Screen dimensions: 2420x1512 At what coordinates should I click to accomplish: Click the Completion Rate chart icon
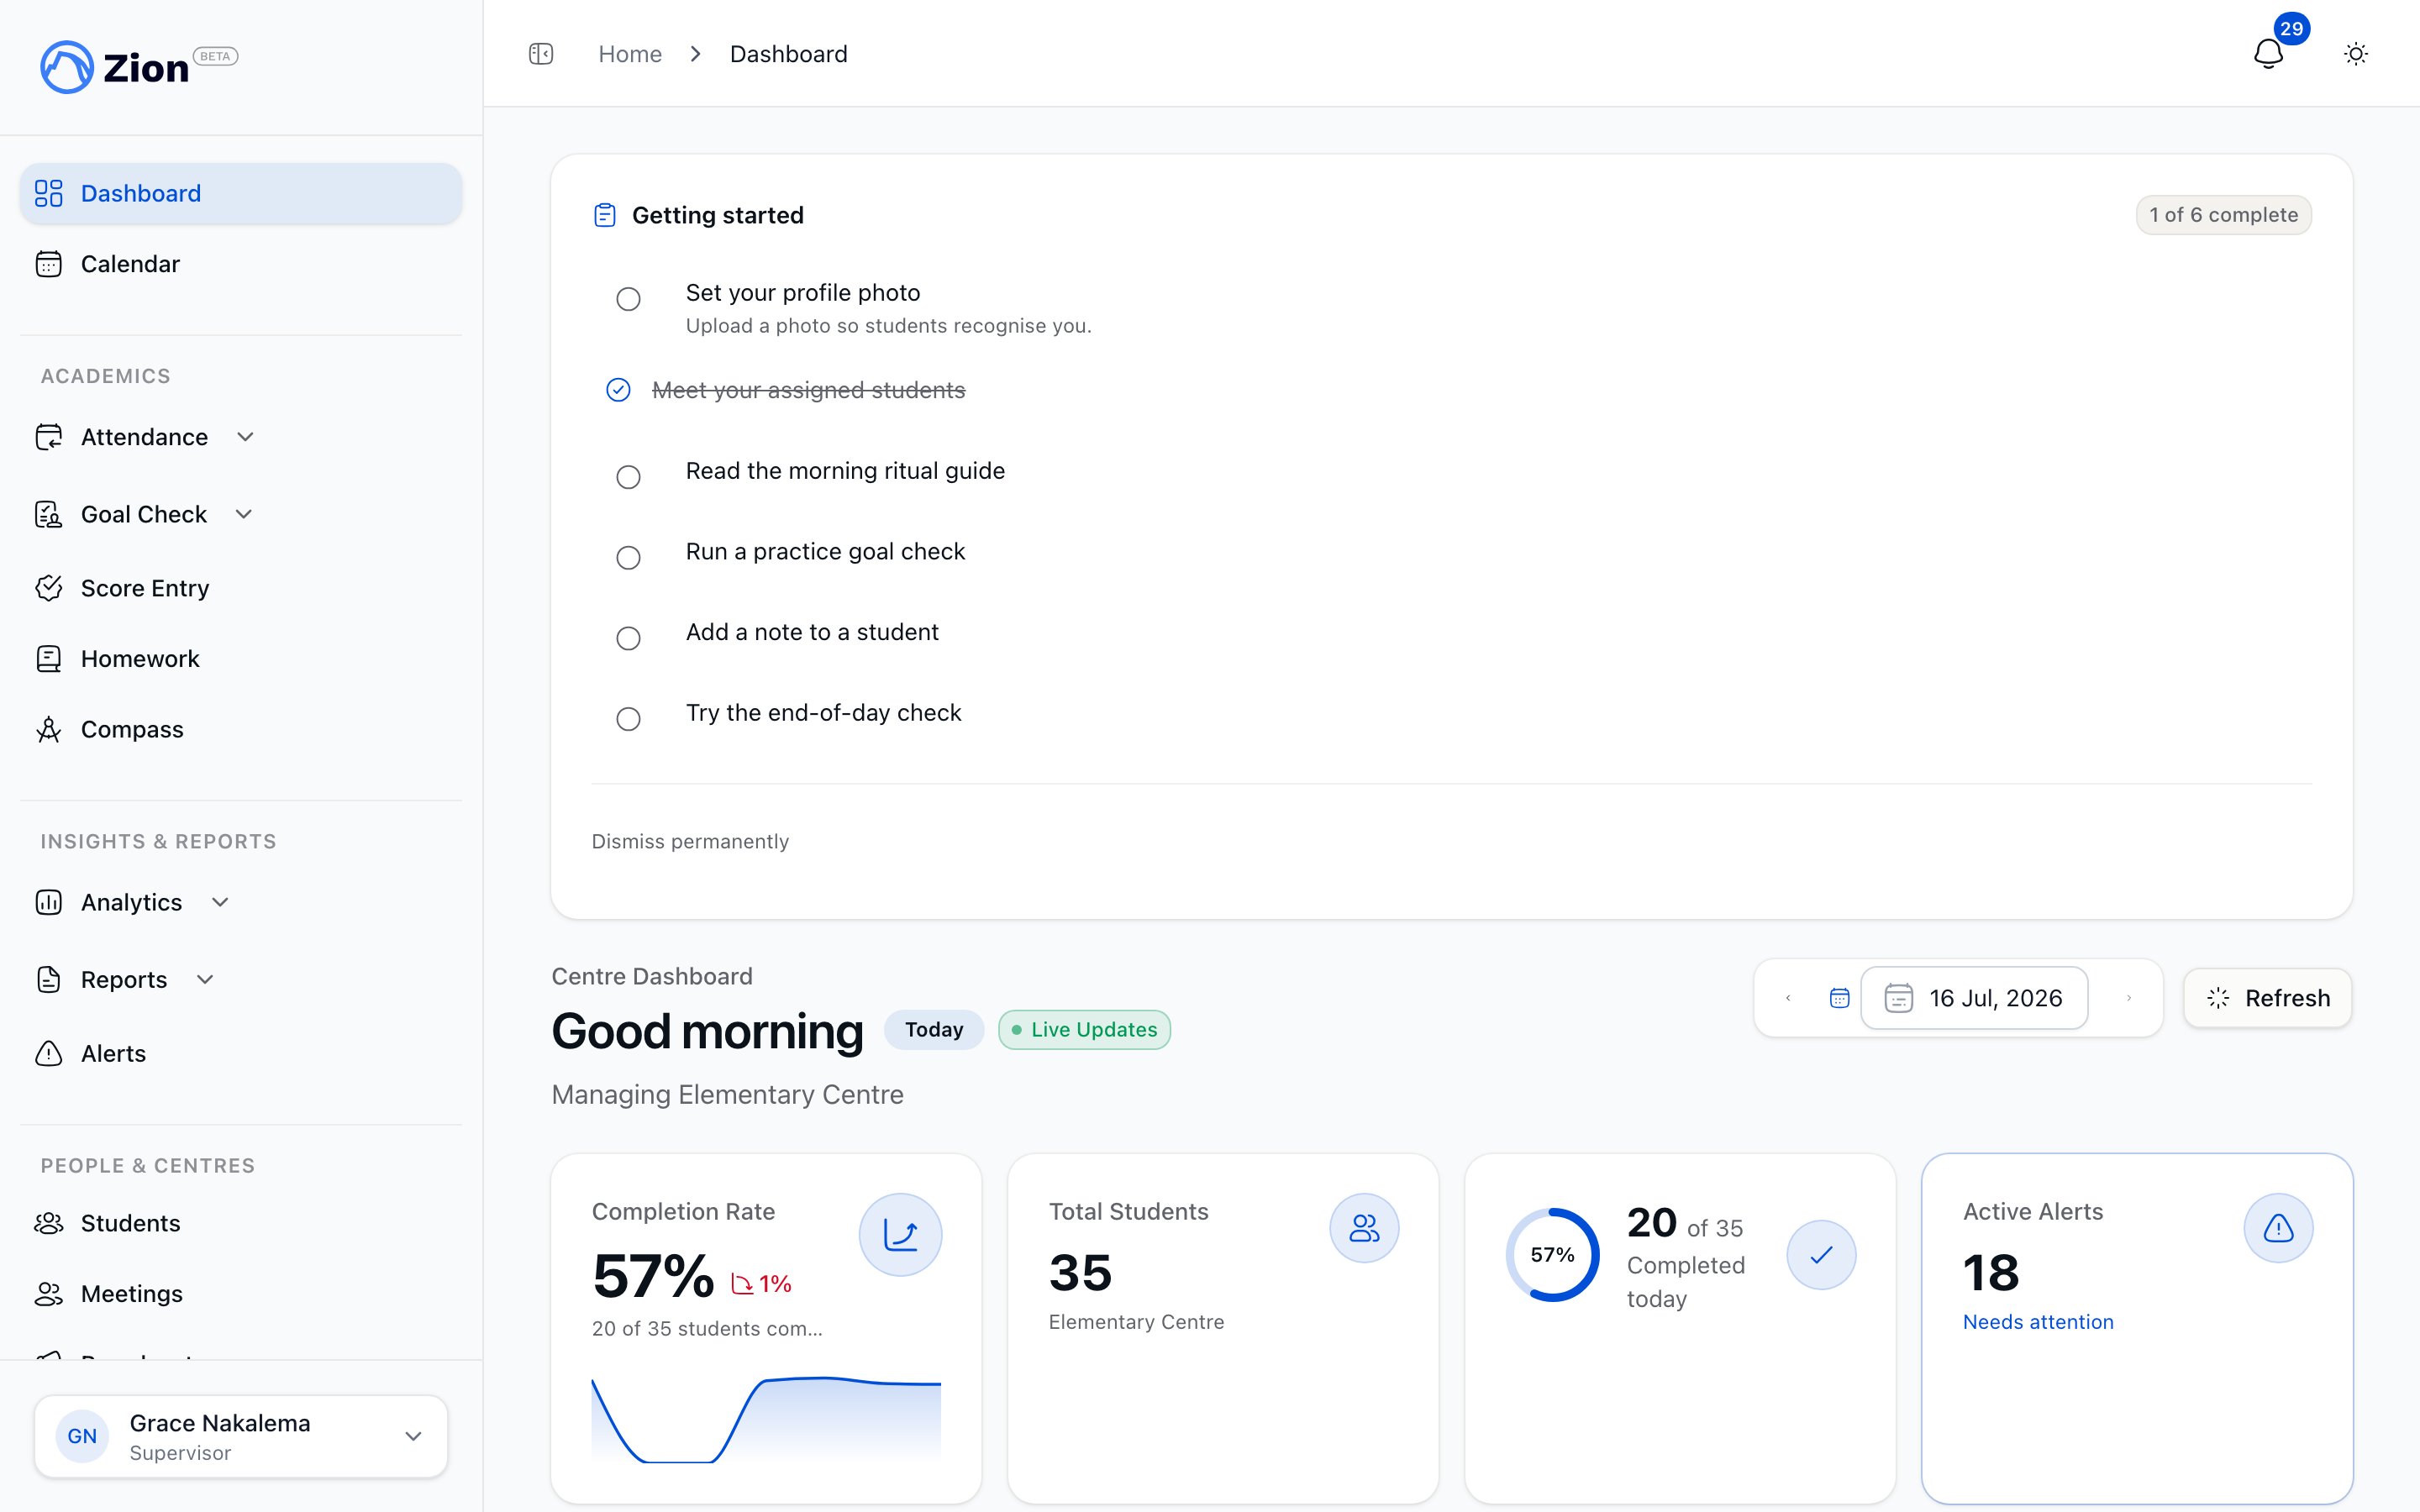pos(900,1234)
